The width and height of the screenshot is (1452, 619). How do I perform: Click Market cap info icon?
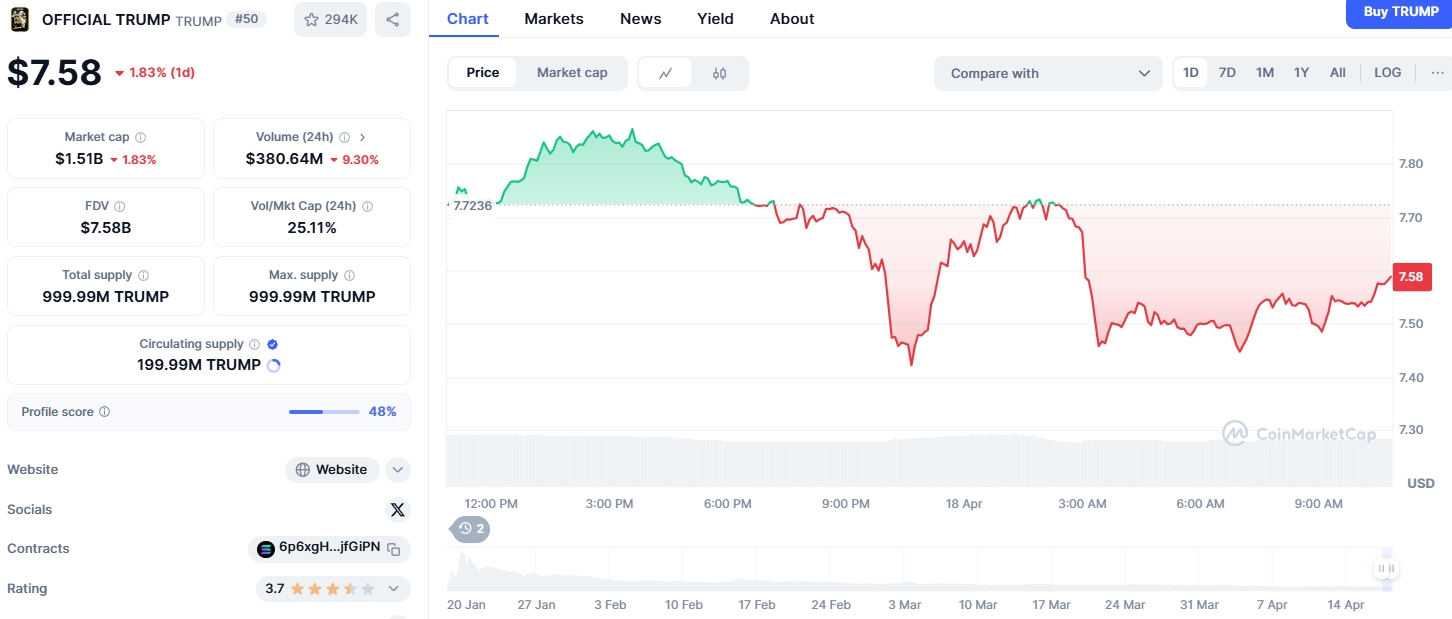click(x=140, y=137)
